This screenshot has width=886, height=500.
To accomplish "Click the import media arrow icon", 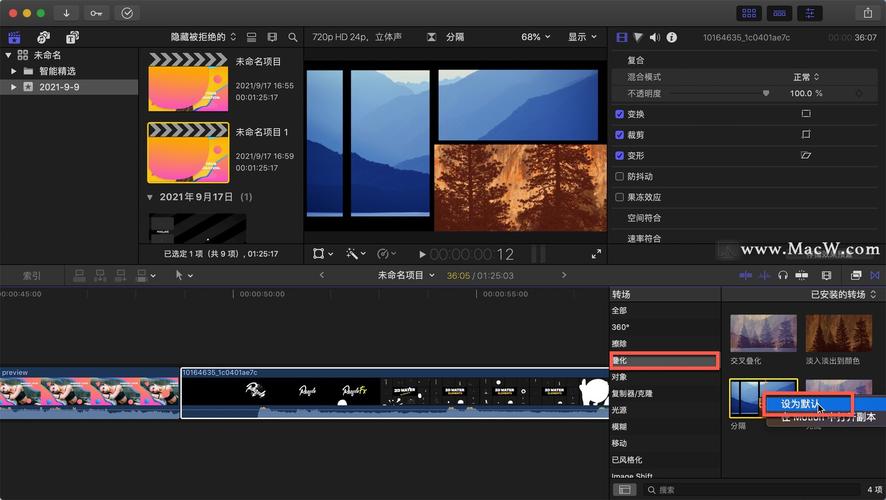I will [x=66, y=13].
